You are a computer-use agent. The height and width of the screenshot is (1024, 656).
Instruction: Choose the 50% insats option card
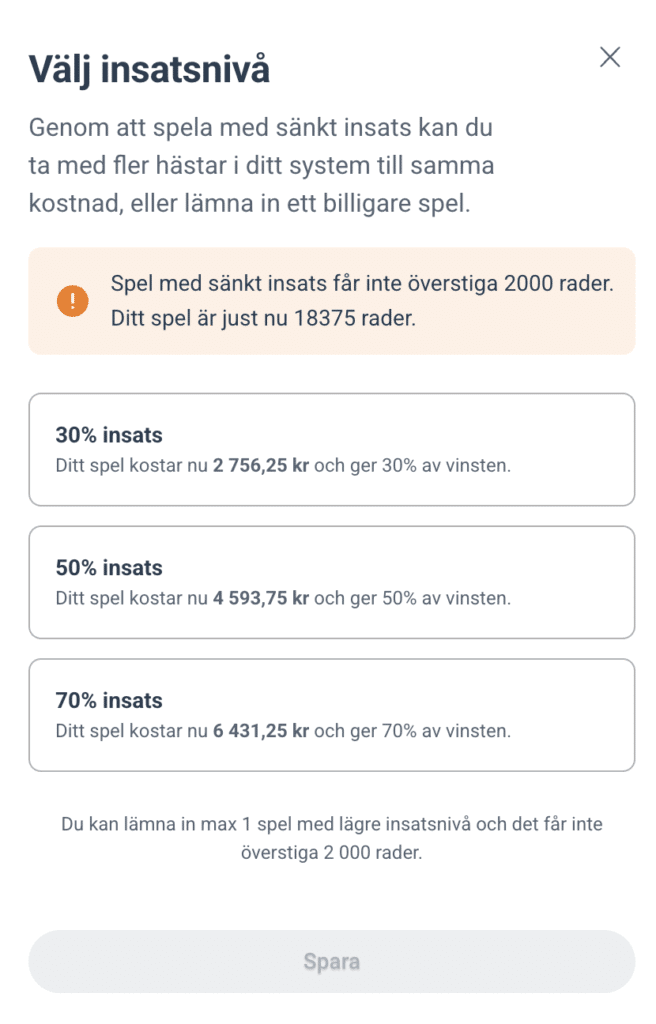331,582
